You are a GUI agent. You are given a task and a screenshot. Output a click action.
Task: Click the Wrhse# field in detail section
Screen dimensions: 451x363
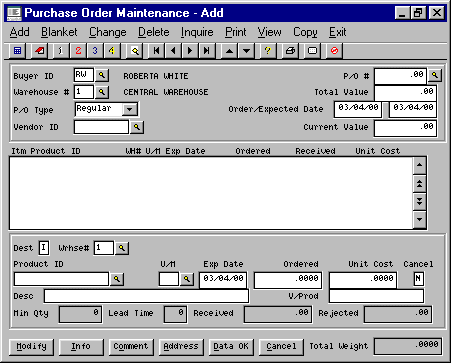click(104, 248)
